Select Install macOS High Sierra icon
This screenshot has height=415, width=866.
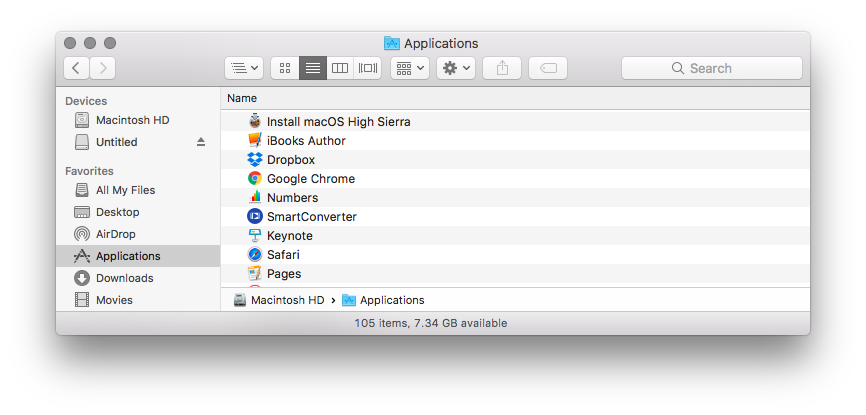click(x=255, y=121)
